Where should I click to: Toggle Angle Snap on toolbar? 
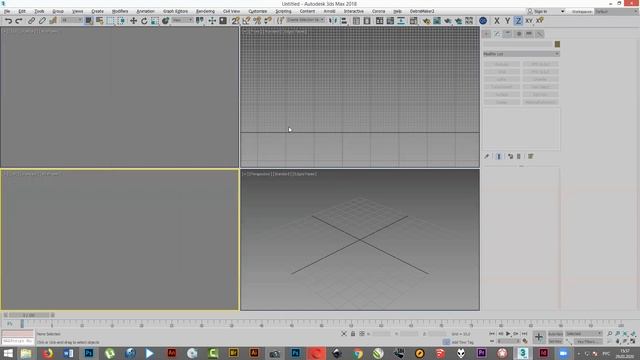click(246, 20)
